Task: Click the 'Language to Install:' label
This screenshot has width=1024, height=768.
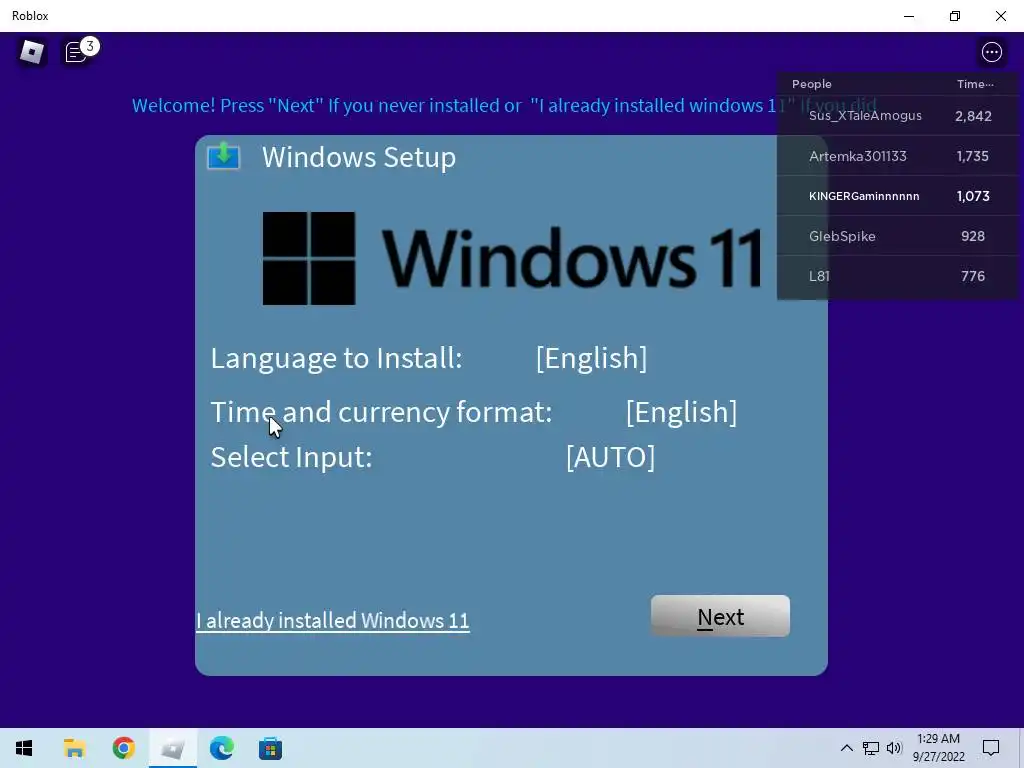Action: (x=336, y=358)
